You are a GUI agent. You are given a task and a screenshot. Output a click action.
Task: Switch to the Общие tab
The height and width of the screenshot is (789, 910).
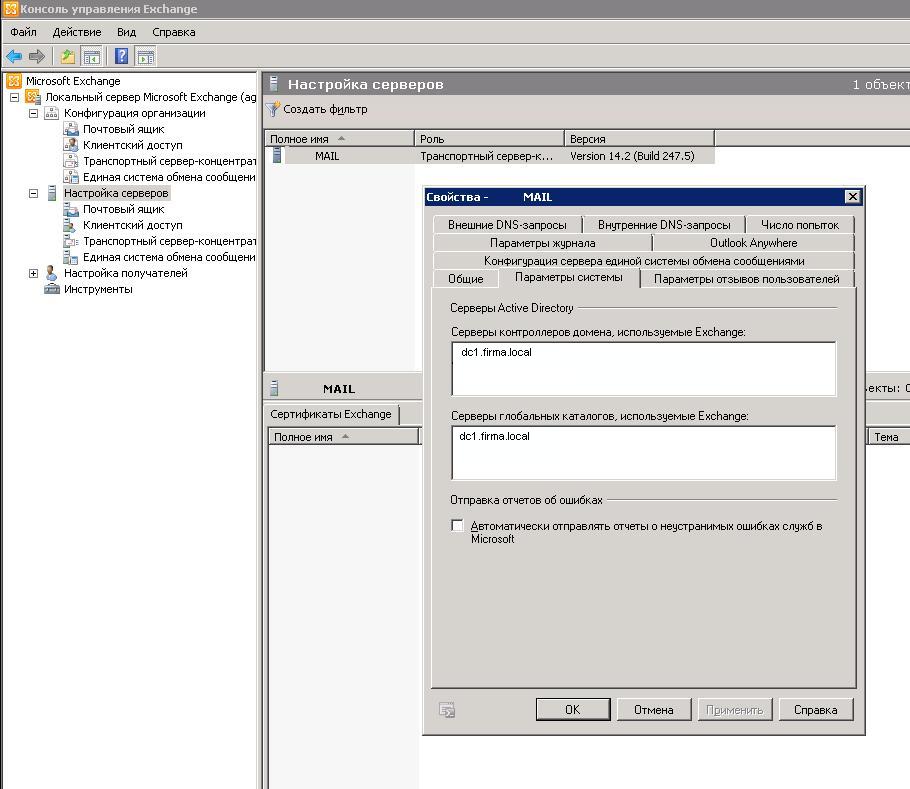pos(465,279)
